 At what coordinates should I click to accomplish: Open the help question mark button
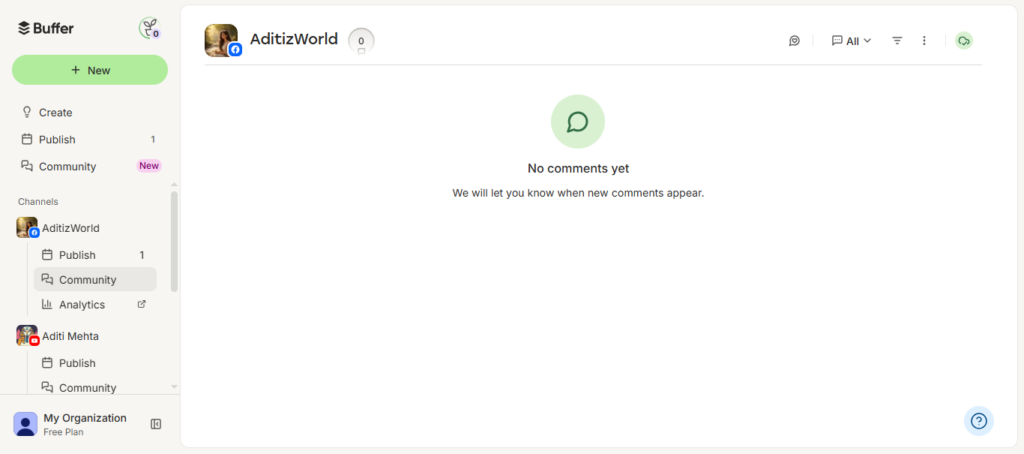[979, 421]
